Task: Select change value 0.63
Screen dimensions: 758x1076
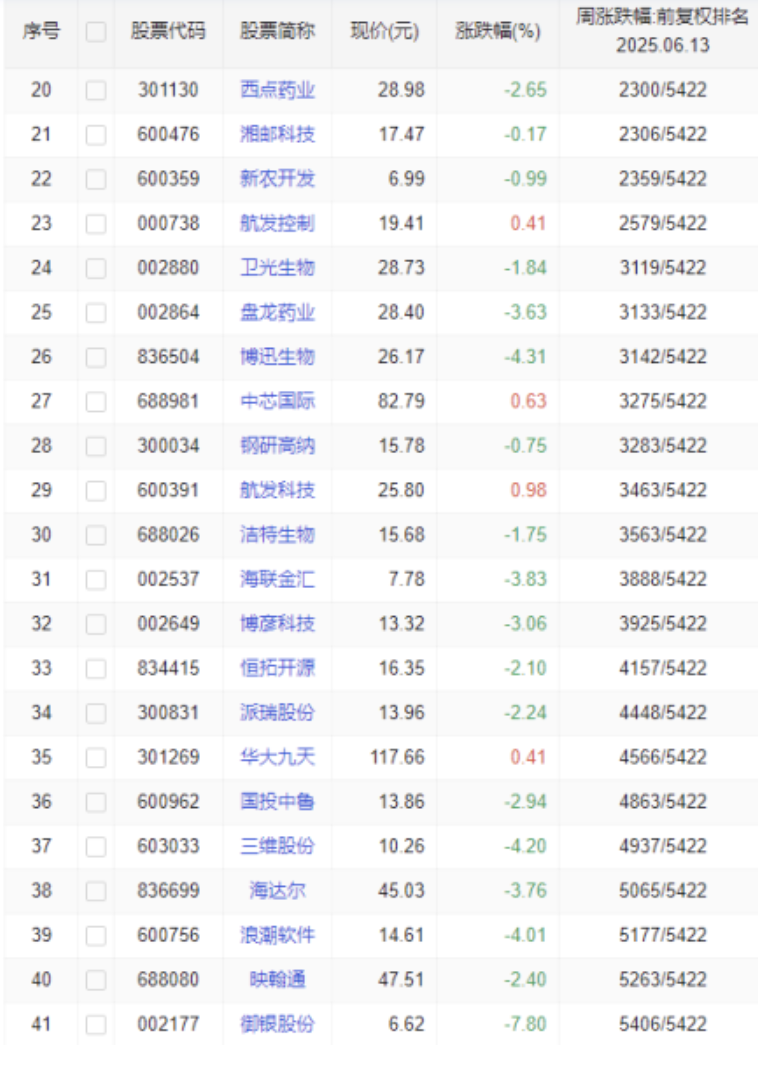Action: (x=528, y=401)
